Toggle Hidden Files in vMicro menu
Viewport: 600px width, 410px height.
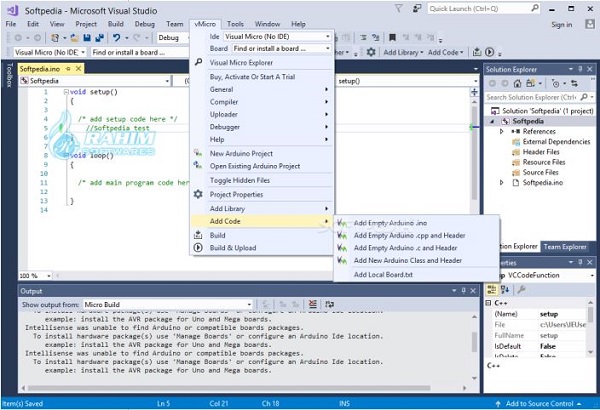[x=241, y=180]
